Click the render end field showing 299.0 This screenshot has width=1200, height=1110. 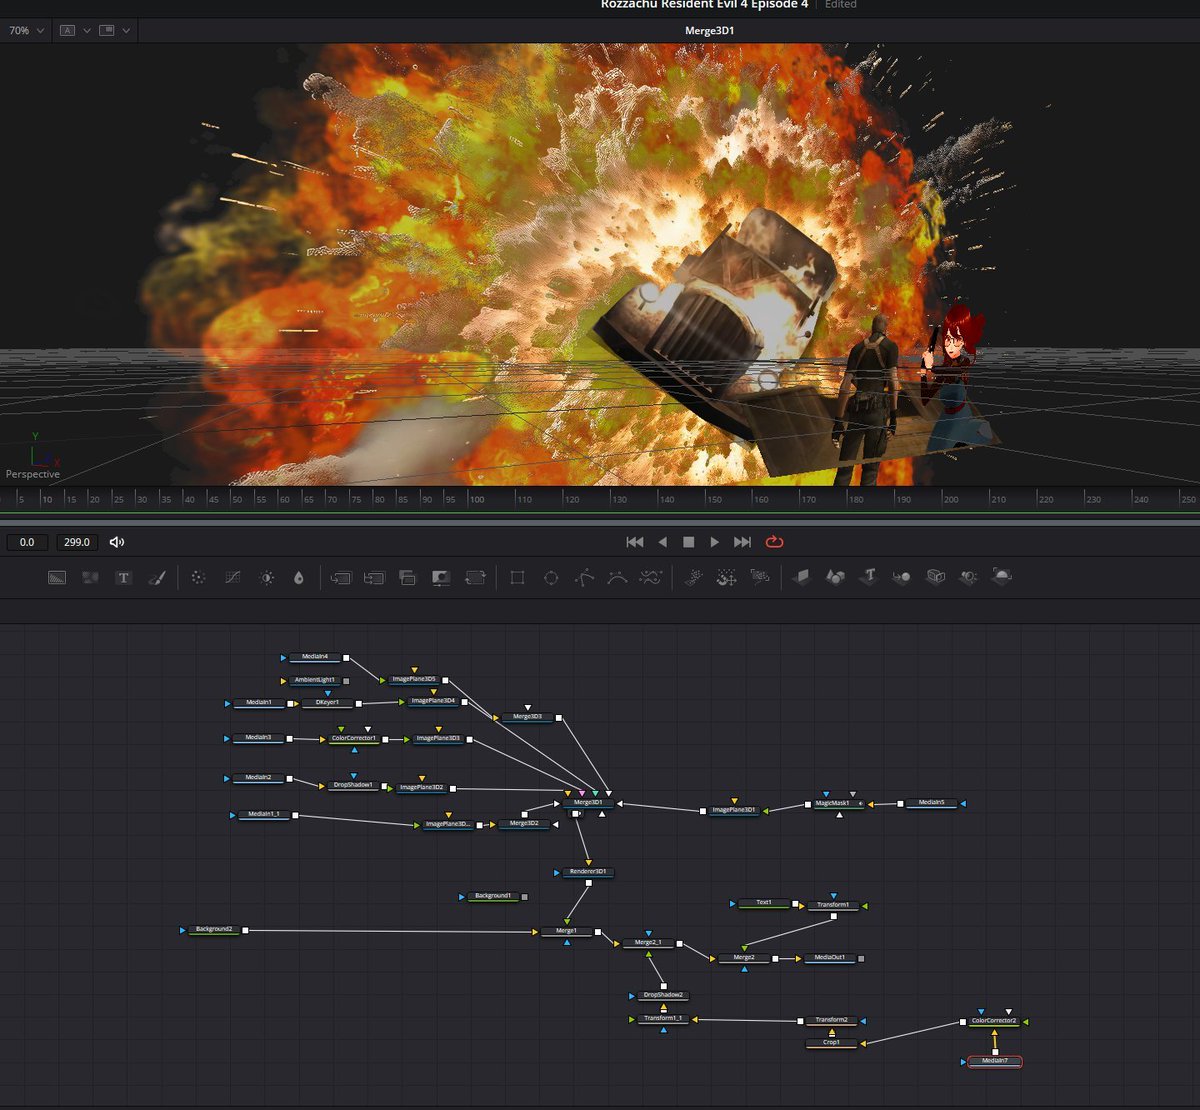(x=77, y=542)
